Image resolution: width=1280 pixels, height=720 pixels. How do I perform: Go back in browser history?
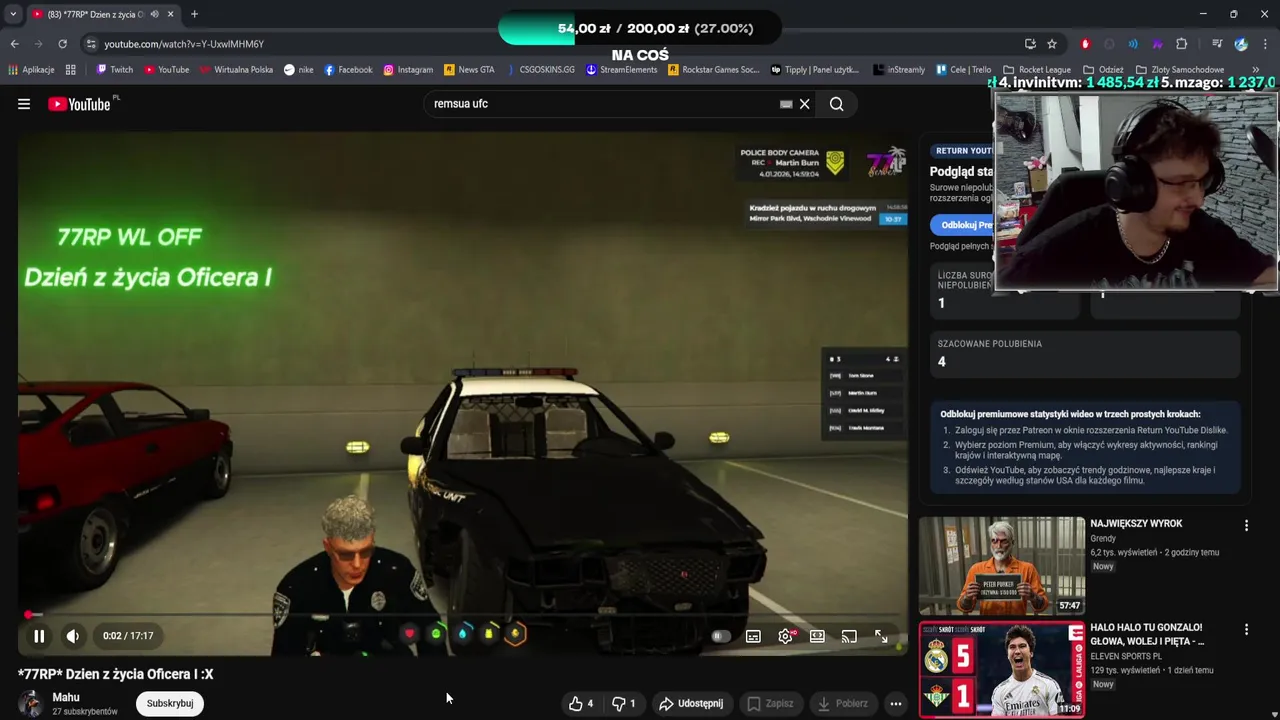(14, 44)
